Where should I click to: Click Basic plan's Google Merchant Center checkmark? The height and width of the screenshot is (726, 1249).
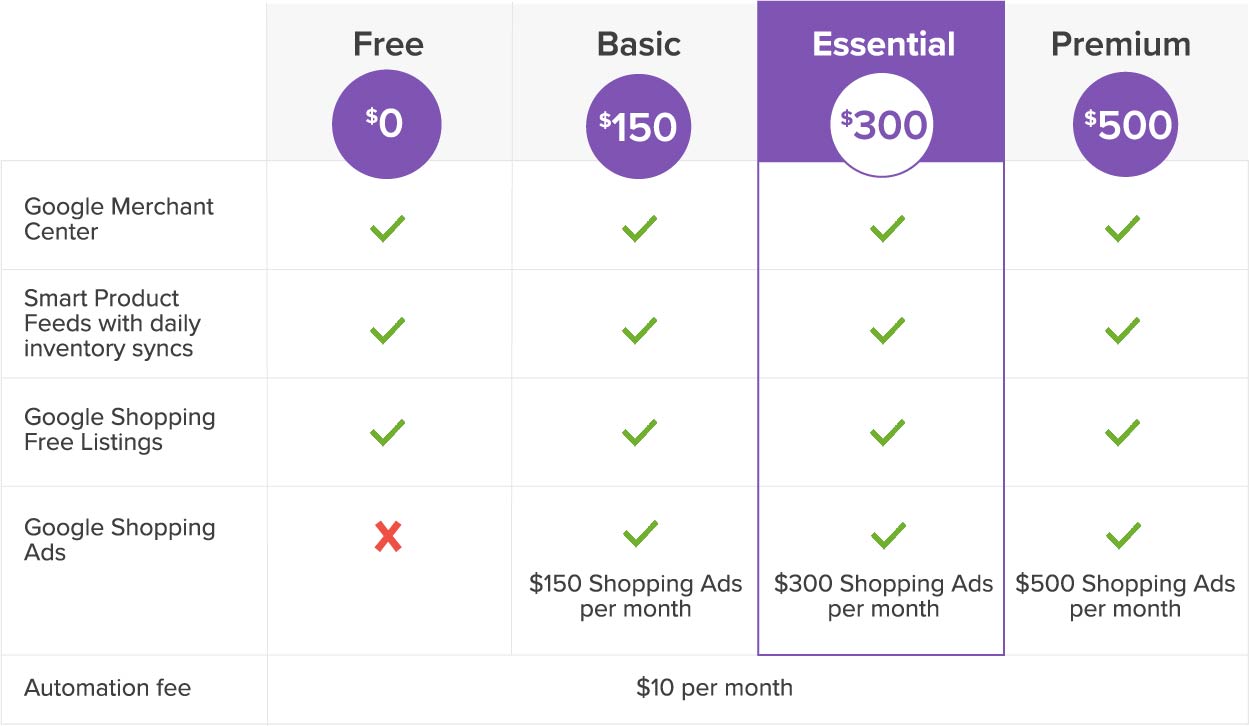point(639,229)
